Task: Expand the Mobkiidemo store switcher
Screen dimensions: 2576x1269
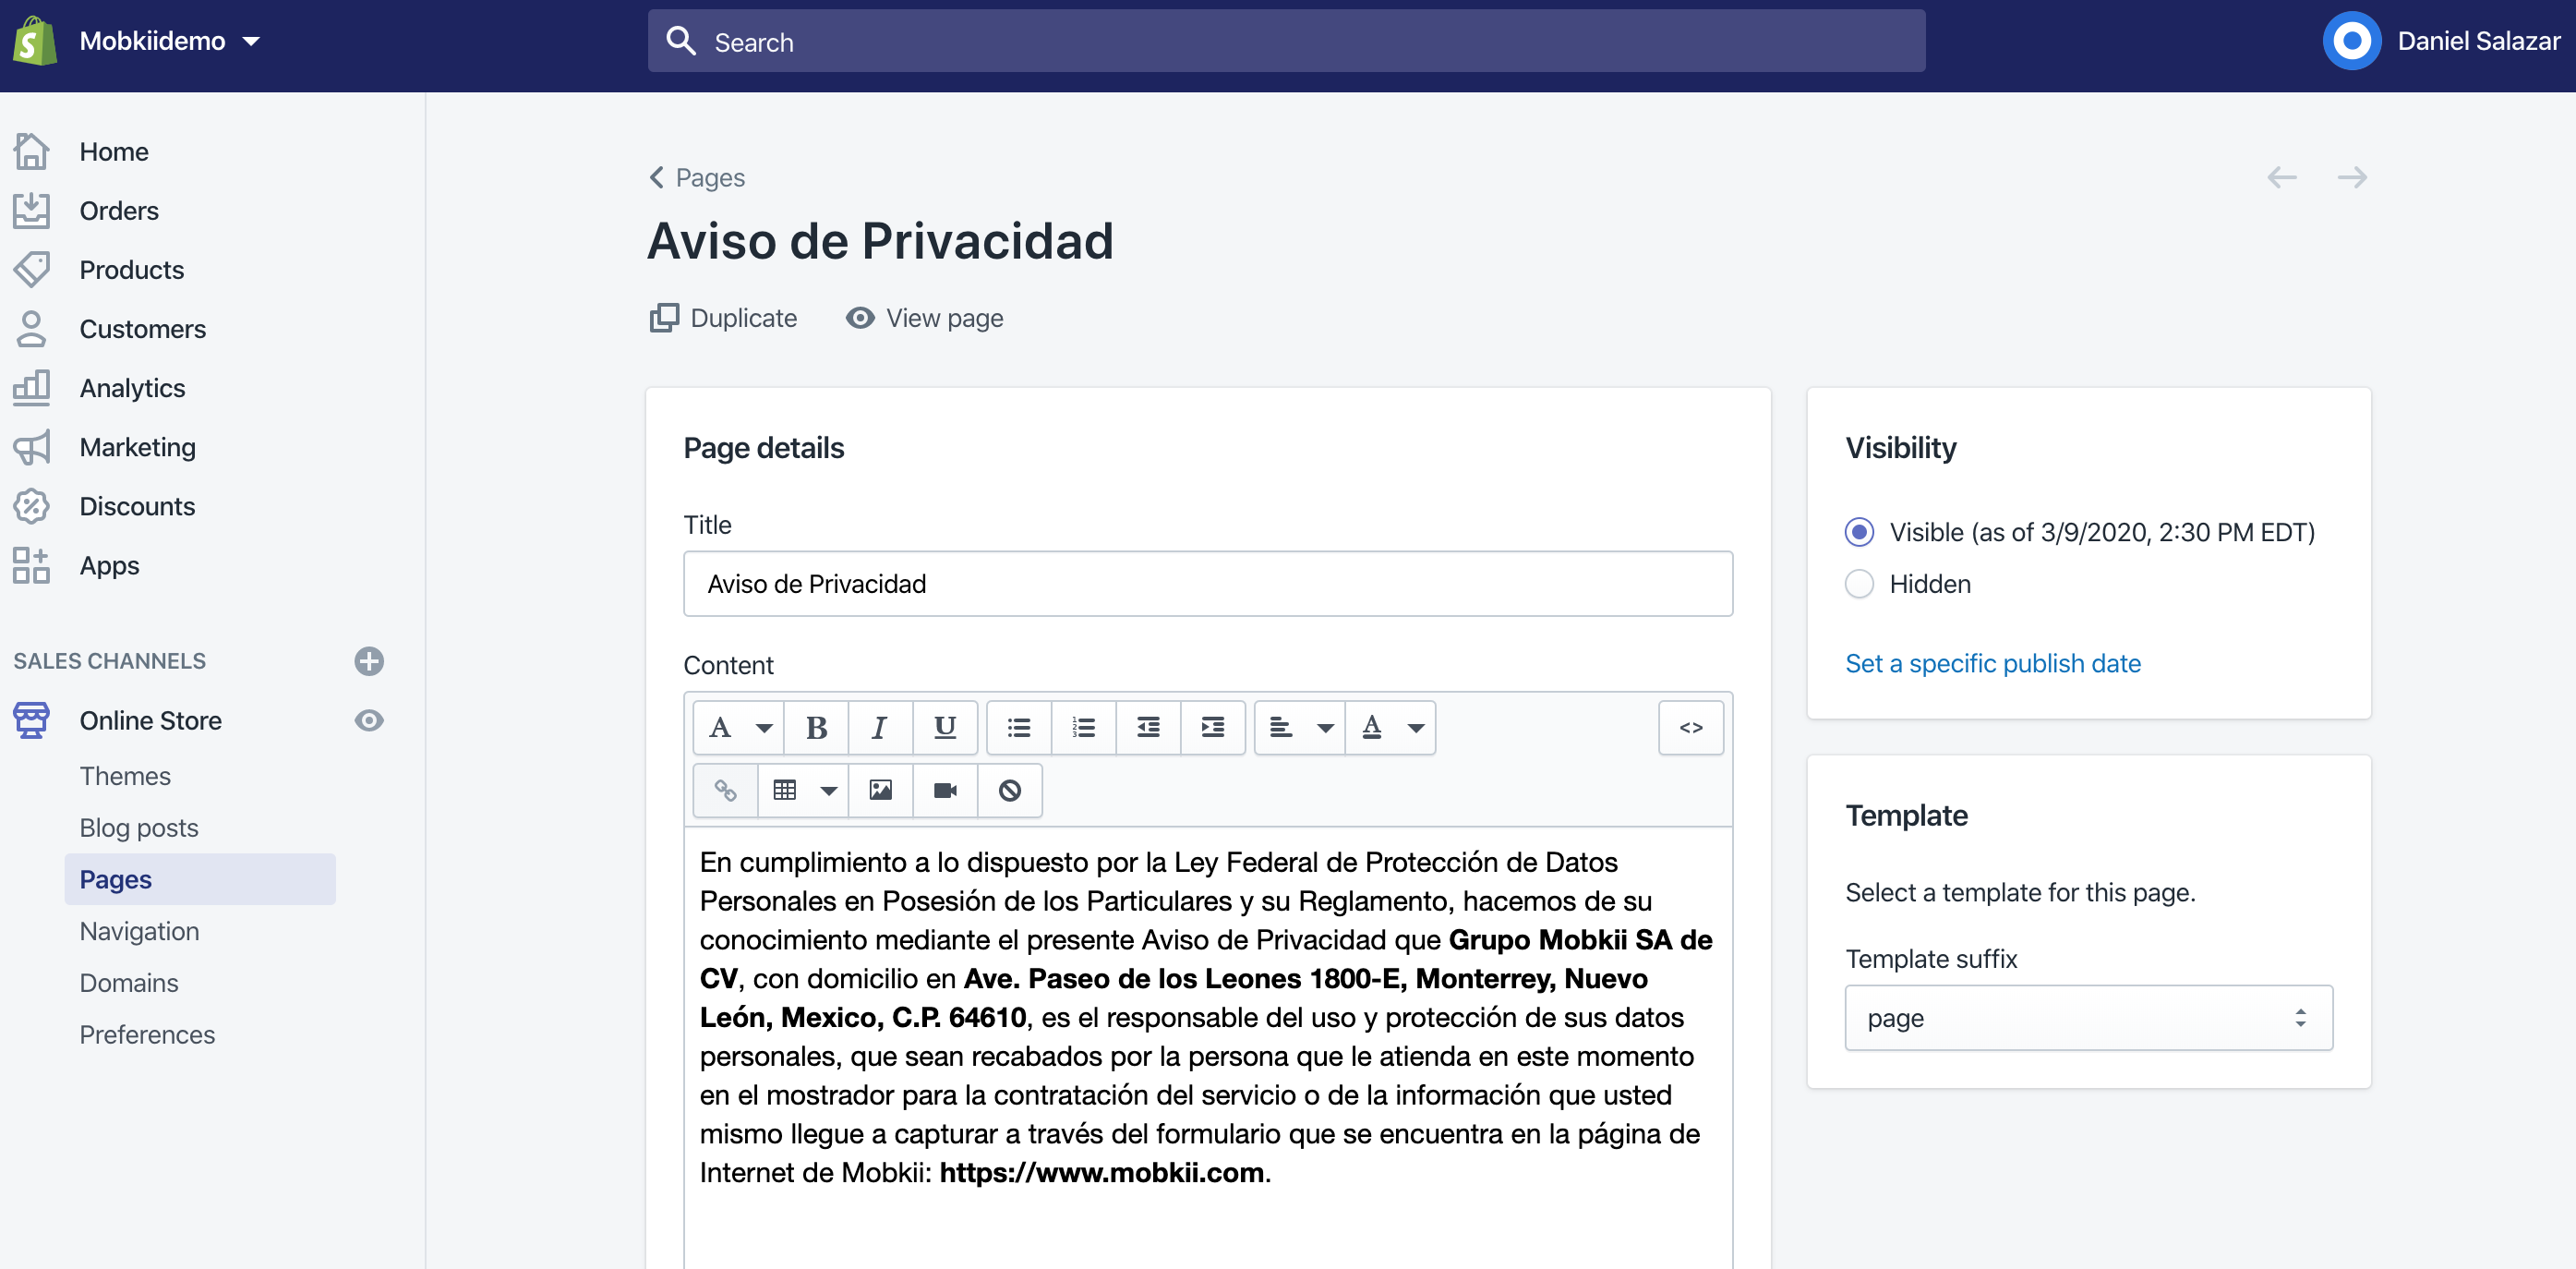Action: coord(169,41)
